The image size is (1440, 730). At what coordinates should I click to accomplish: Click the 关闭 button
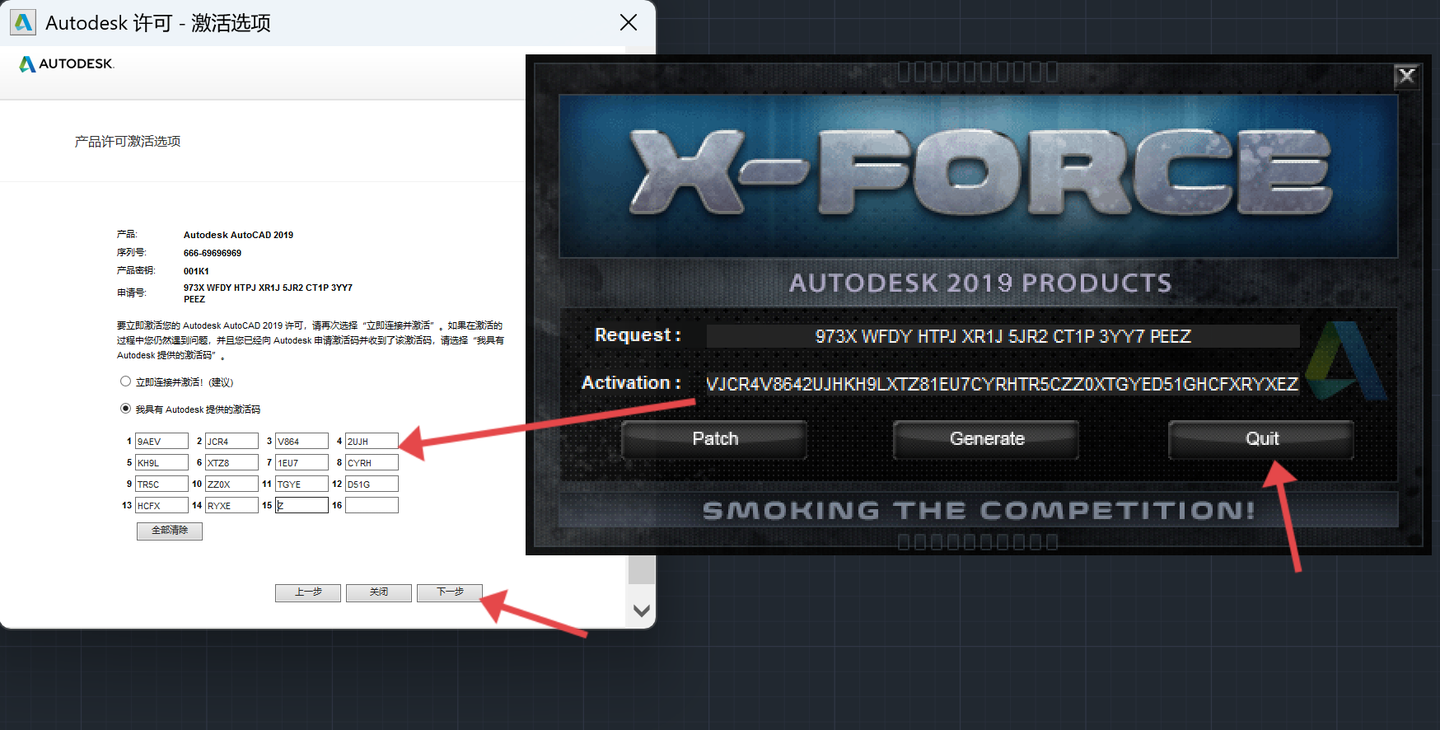click(379, 592)
